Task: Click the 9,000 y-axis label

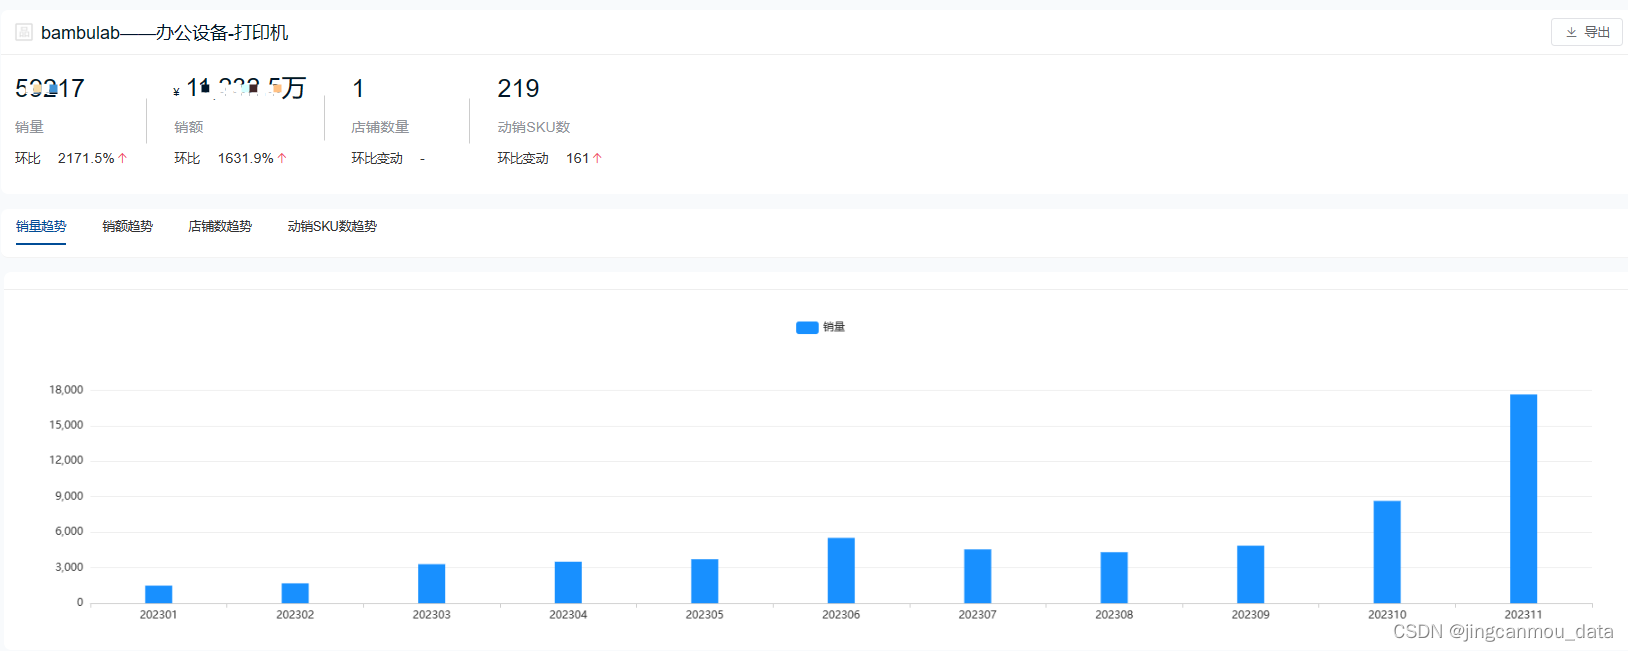Action: click(x=69, y=496)
